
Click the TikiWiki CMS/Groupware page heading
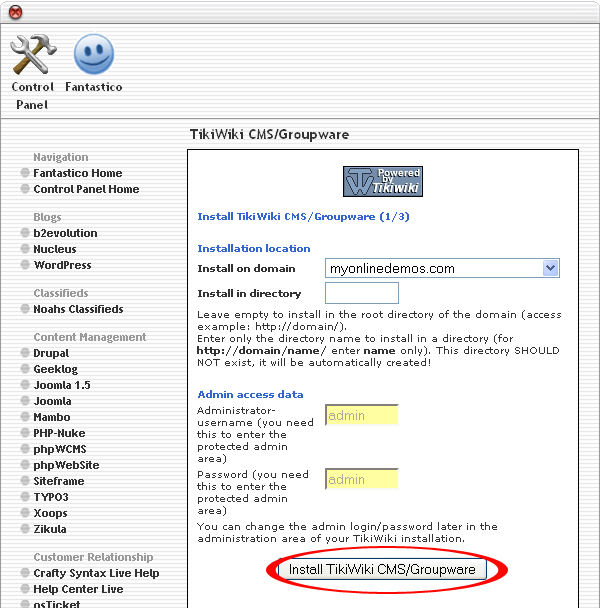(269, 135)
